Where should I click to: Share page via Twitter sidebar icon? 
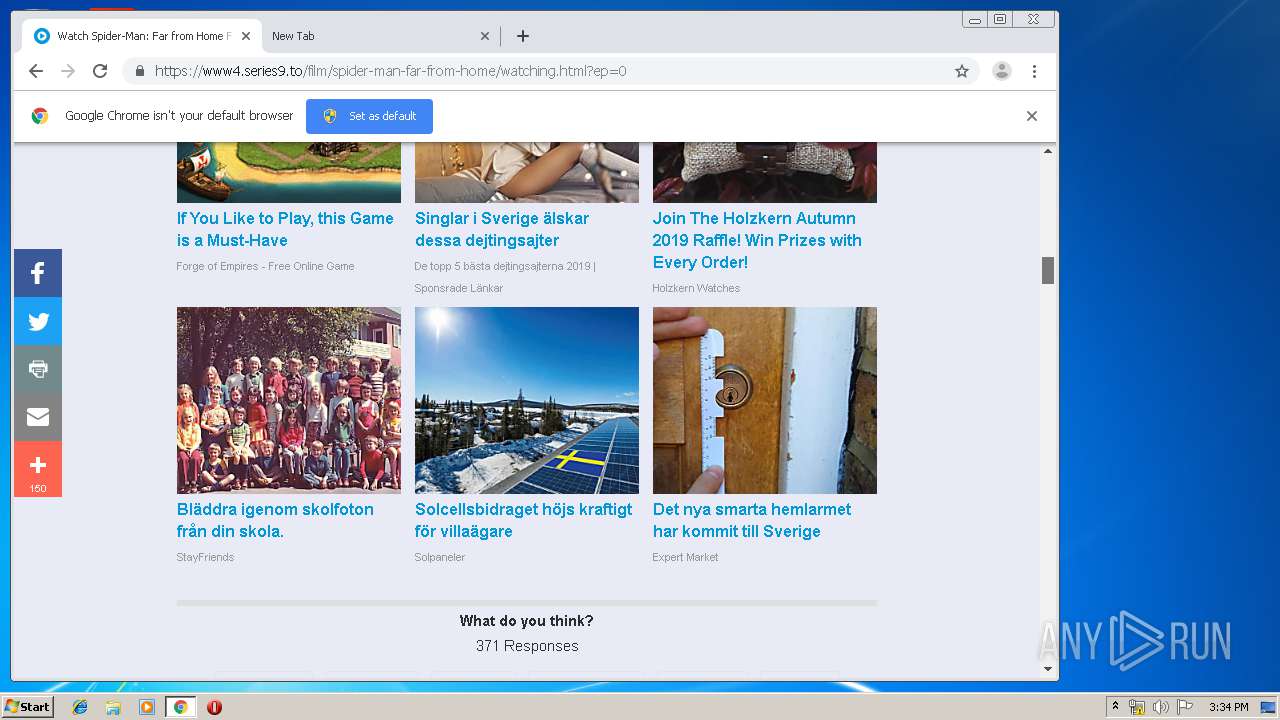click(x=38, y=321)
